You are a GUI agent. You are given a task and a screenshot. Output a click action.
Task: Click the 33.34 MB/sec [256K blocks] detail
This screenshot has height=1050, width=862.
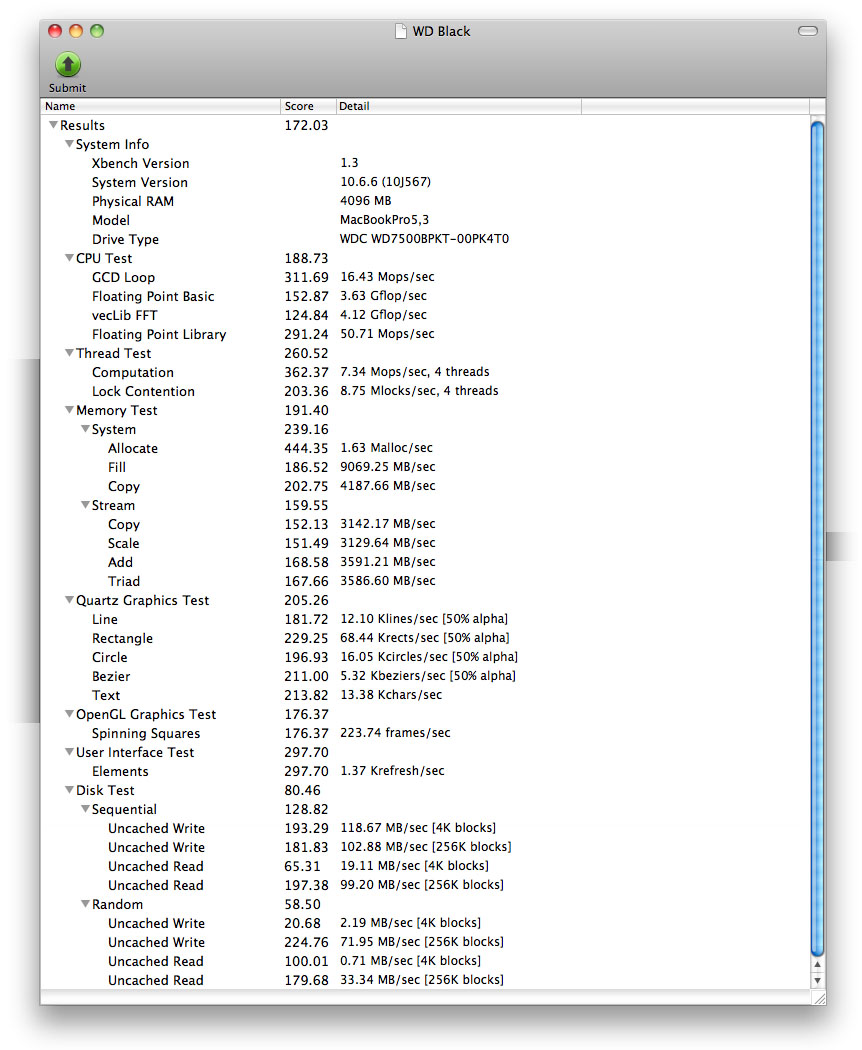422,980
